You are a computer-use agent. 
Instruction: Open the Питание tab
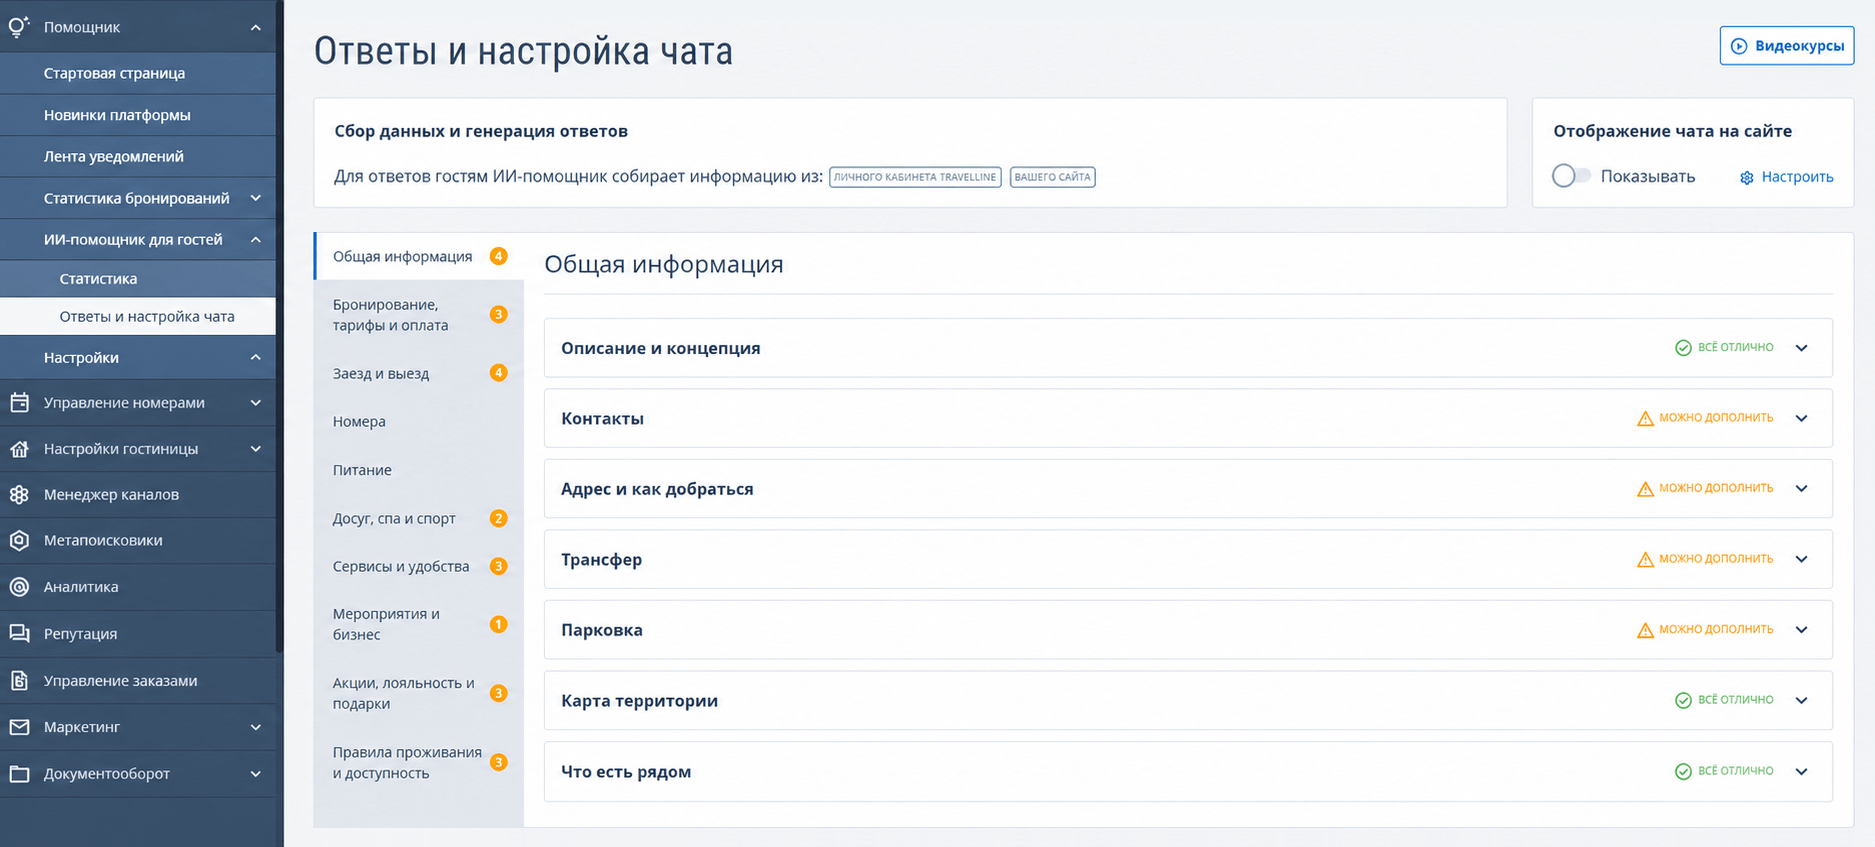[419, 470]
